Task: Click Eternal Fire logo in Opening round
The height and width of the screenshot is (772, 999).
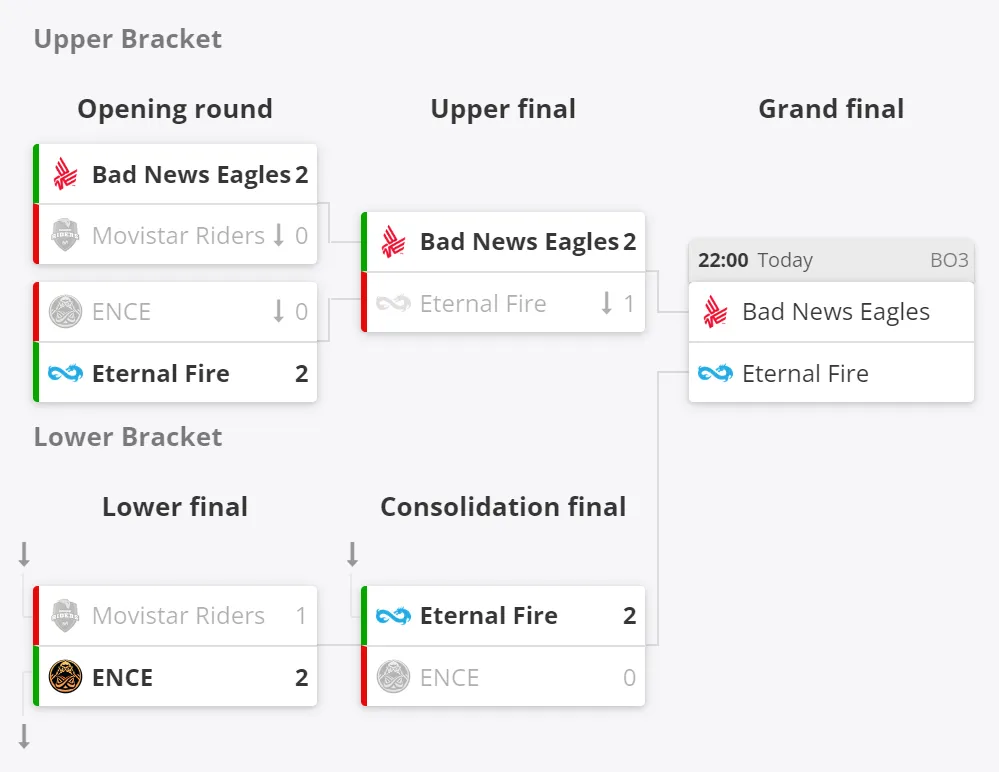Action: [x=65, y=373]
